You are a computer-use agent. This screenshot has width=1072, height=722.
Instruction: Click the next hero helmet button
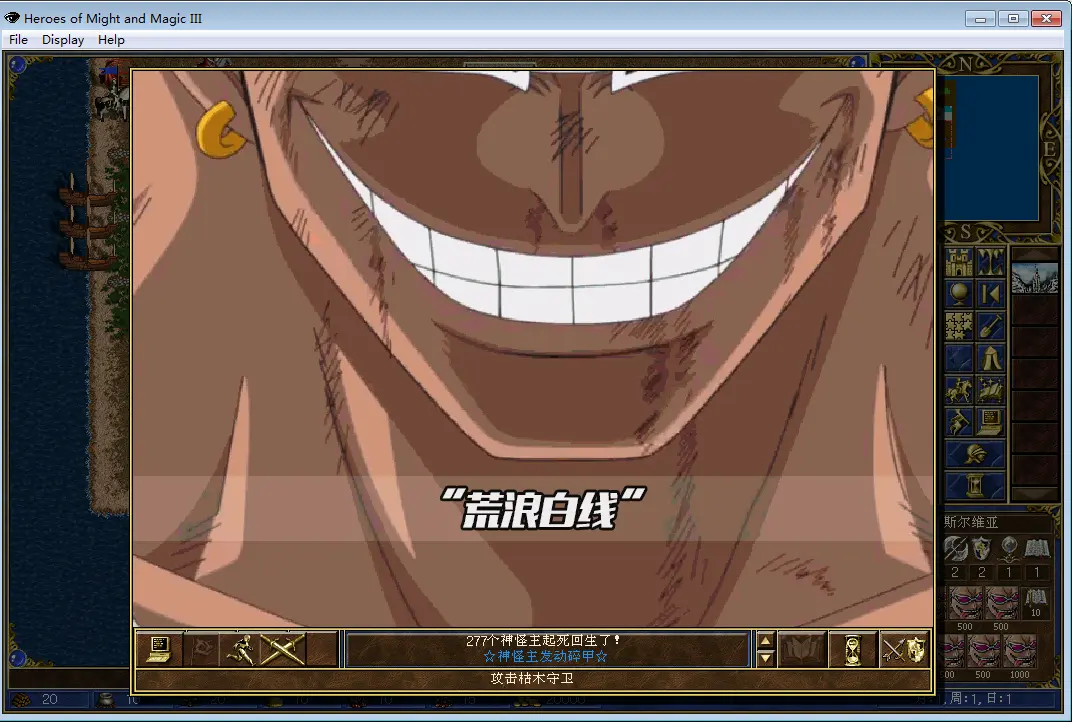pyautogui.click(x=975, y=455)
